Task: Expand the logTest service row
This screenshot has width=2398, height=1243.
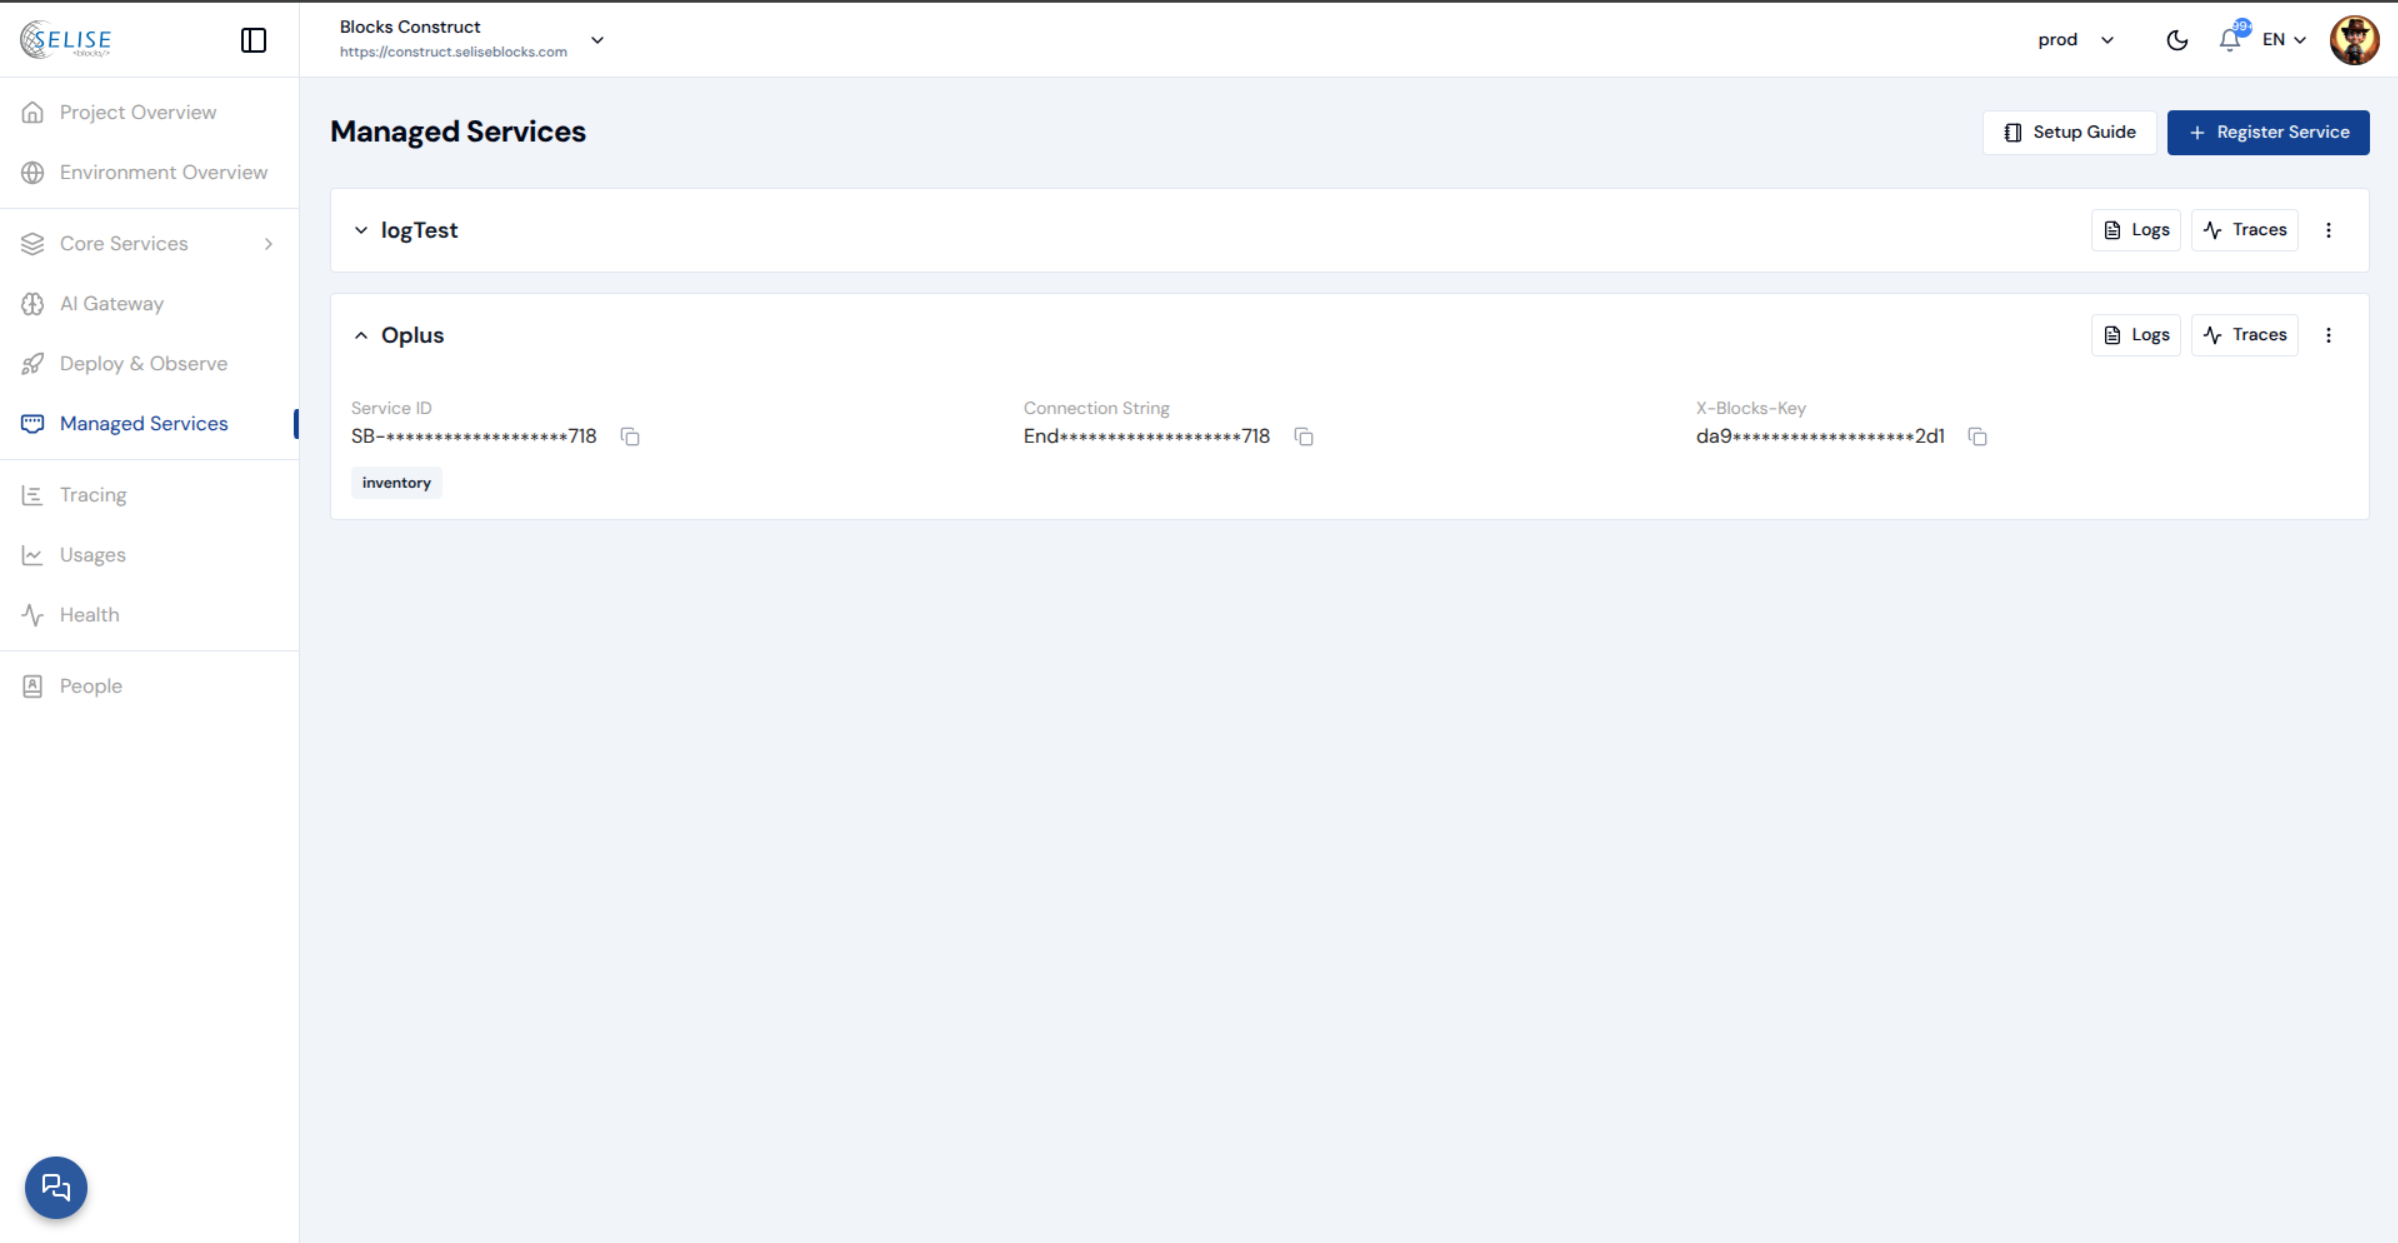Action: click(x=361, y=230)
